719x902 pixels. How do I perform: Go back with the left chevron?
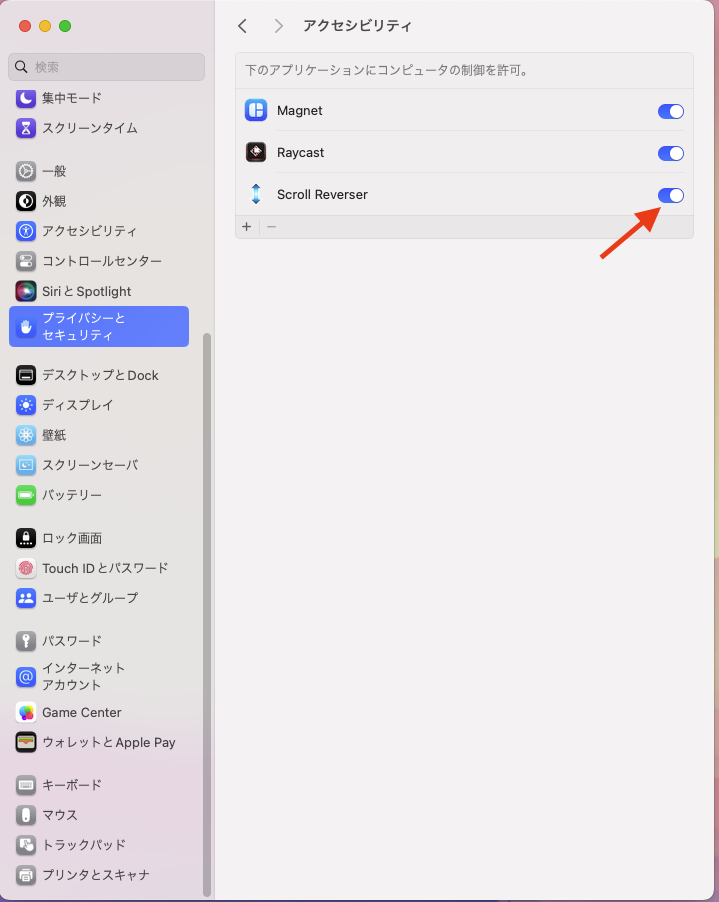(242, 26)
